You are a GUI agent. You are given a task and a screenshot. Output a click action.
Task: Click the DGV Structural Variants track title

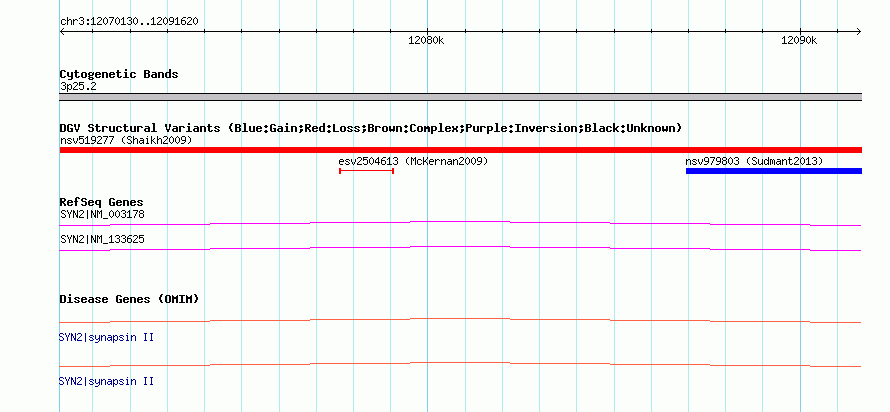(371, 128)
